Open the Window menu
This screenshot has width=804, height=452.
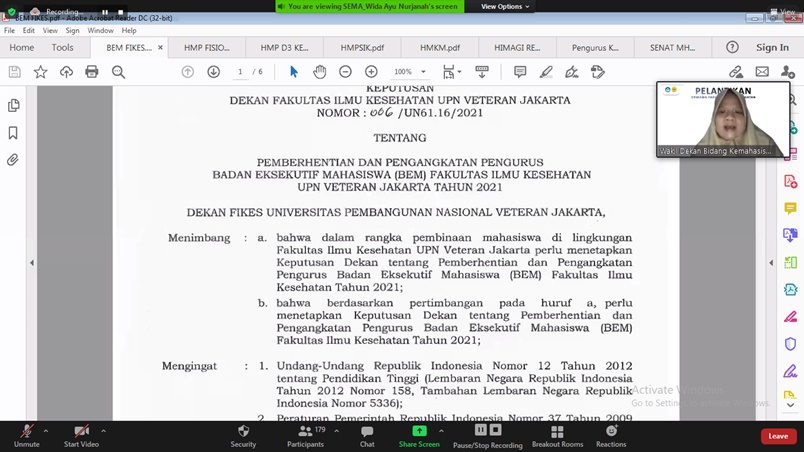pos(100,31)
